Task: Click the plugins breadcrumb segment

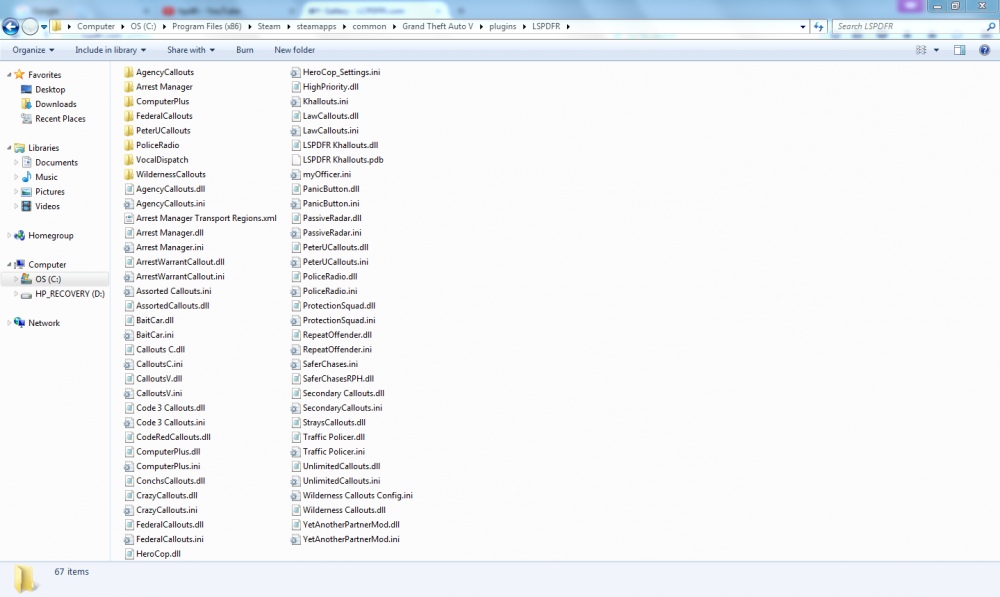Action: (503, 26)
